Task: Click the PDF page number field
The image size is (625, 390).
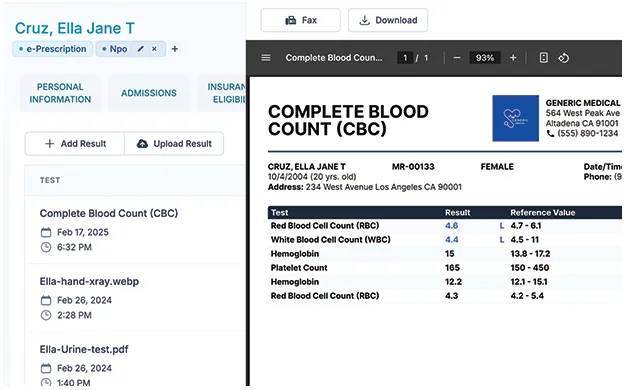Action: point(405,58)
